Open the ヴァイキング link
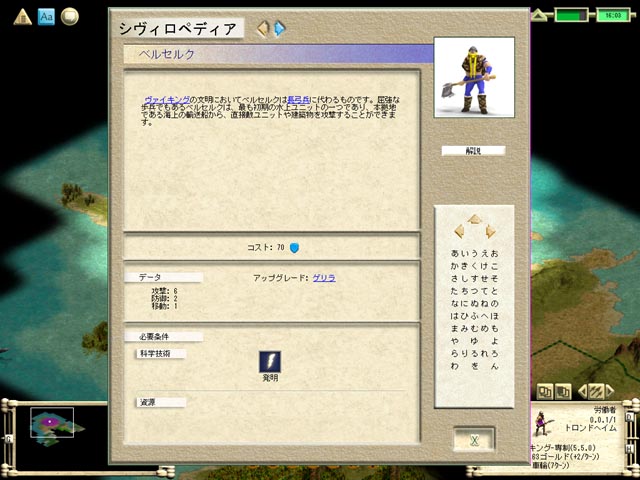640x480 pixels. [165, 101]
